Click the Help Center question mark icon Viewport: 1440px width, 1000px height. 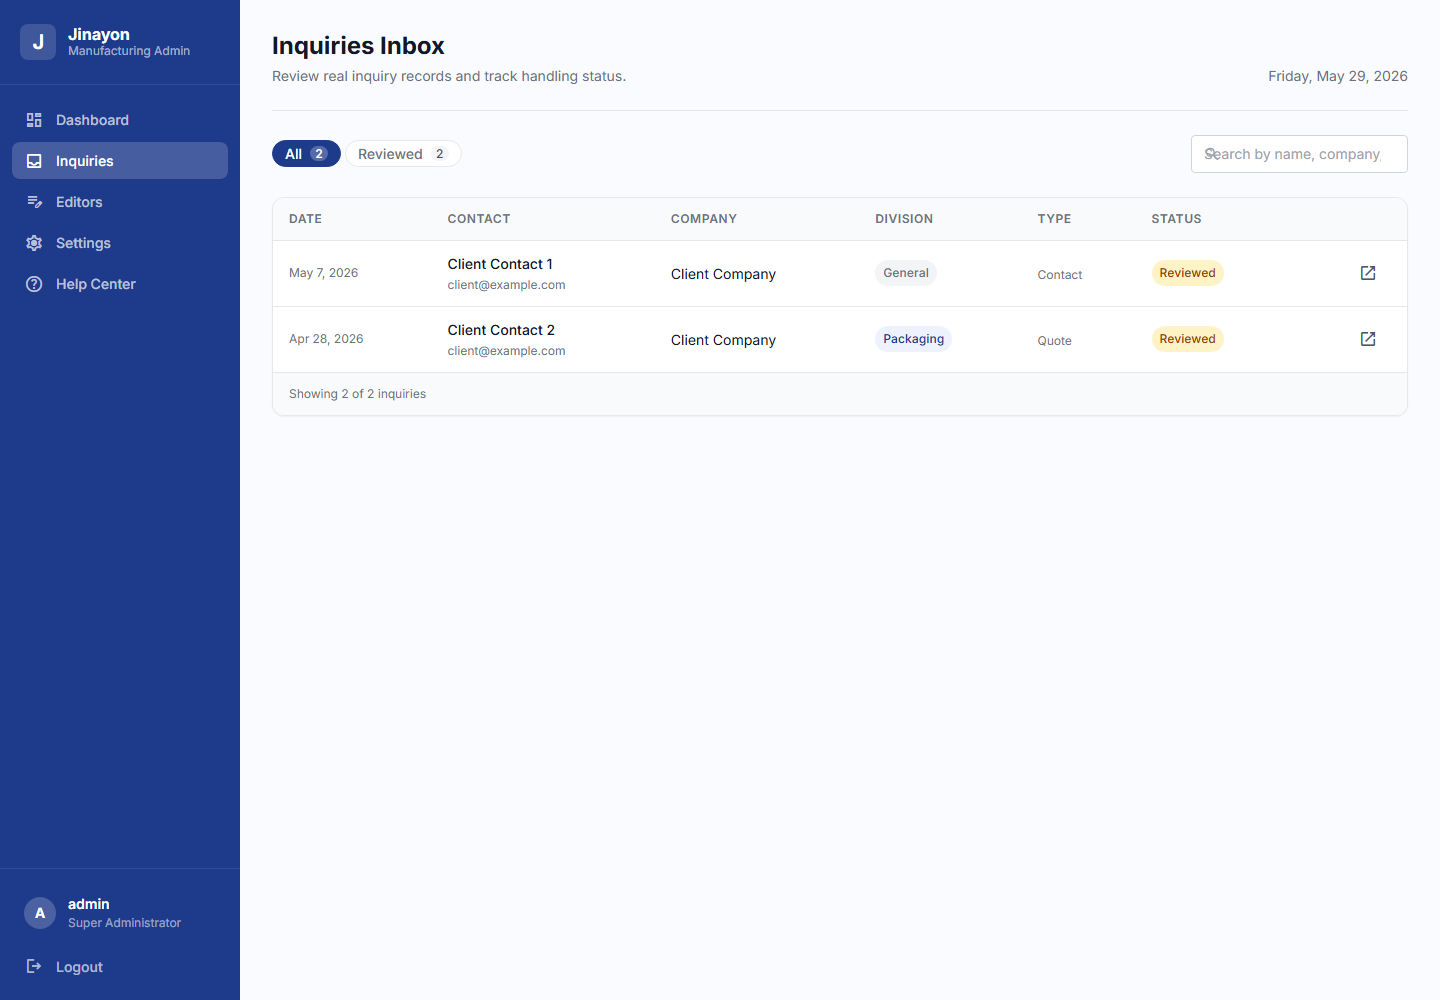(34, 284)
